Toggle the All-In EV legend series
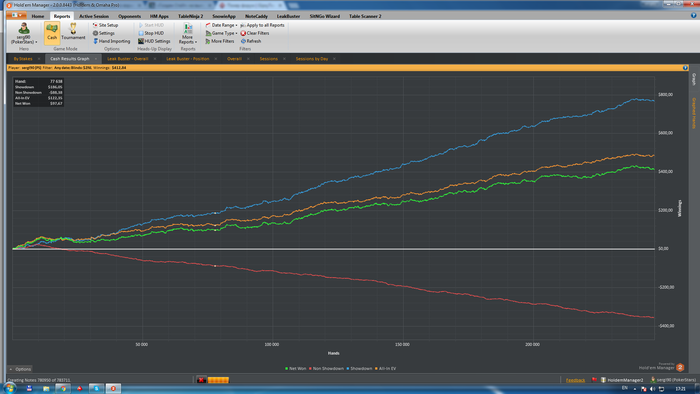This screenshot has height=394, width=700. click(x=385, y=369)
